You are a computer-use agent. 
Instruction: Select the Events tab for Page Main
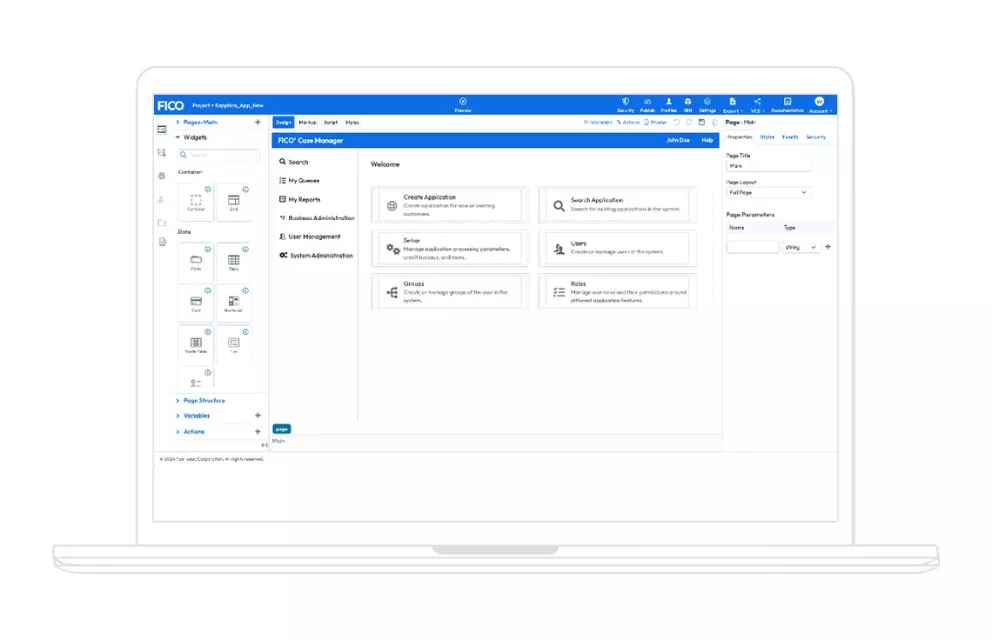click(791, 137)
